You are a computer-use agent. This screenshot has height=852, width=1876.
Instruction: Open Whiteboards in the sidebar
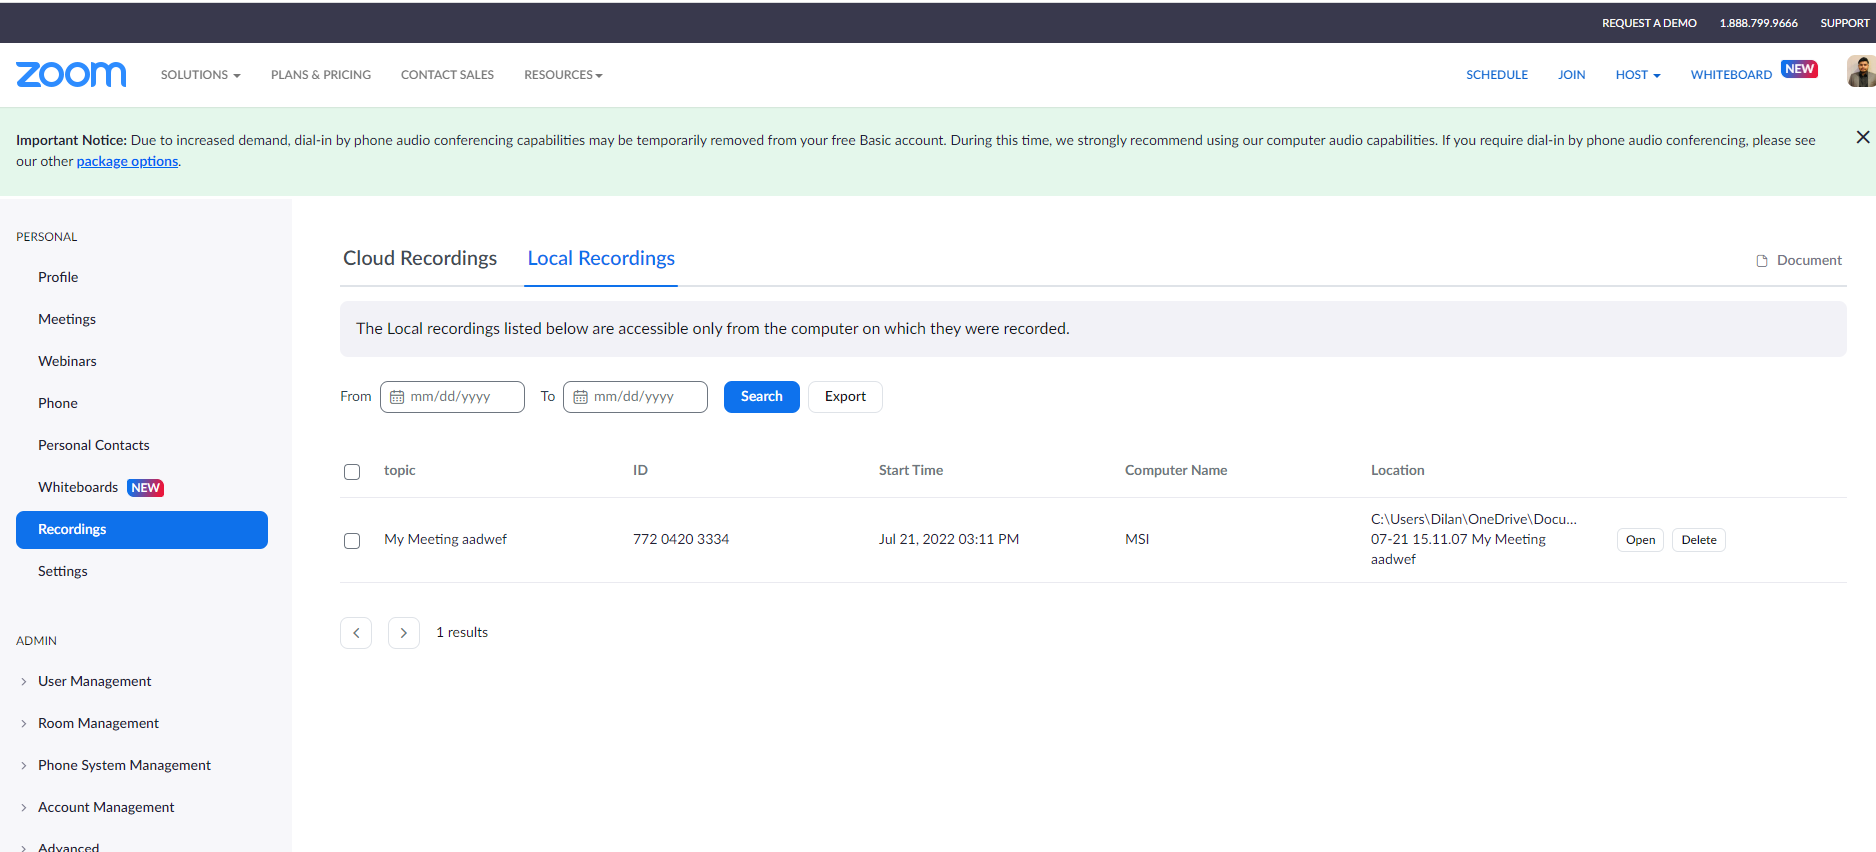(78, 487)
